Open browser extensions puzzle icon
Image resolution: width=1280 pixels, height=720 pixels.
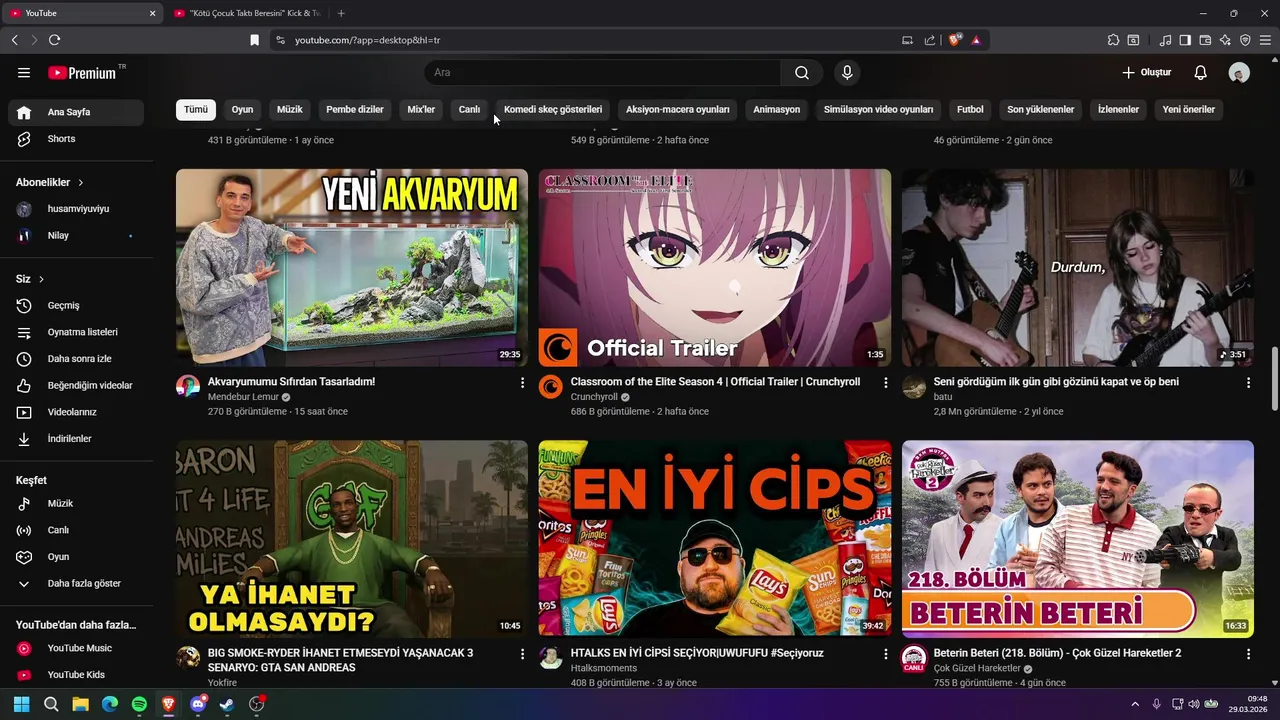[x=1113, y=40]
